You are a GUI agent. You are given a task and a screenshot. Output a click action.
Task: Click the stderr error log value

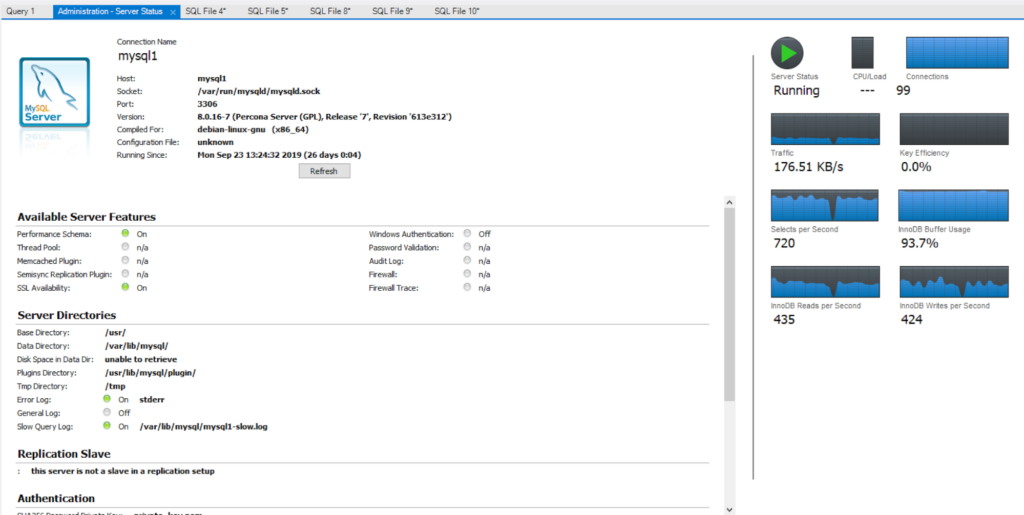pos(152,399)
